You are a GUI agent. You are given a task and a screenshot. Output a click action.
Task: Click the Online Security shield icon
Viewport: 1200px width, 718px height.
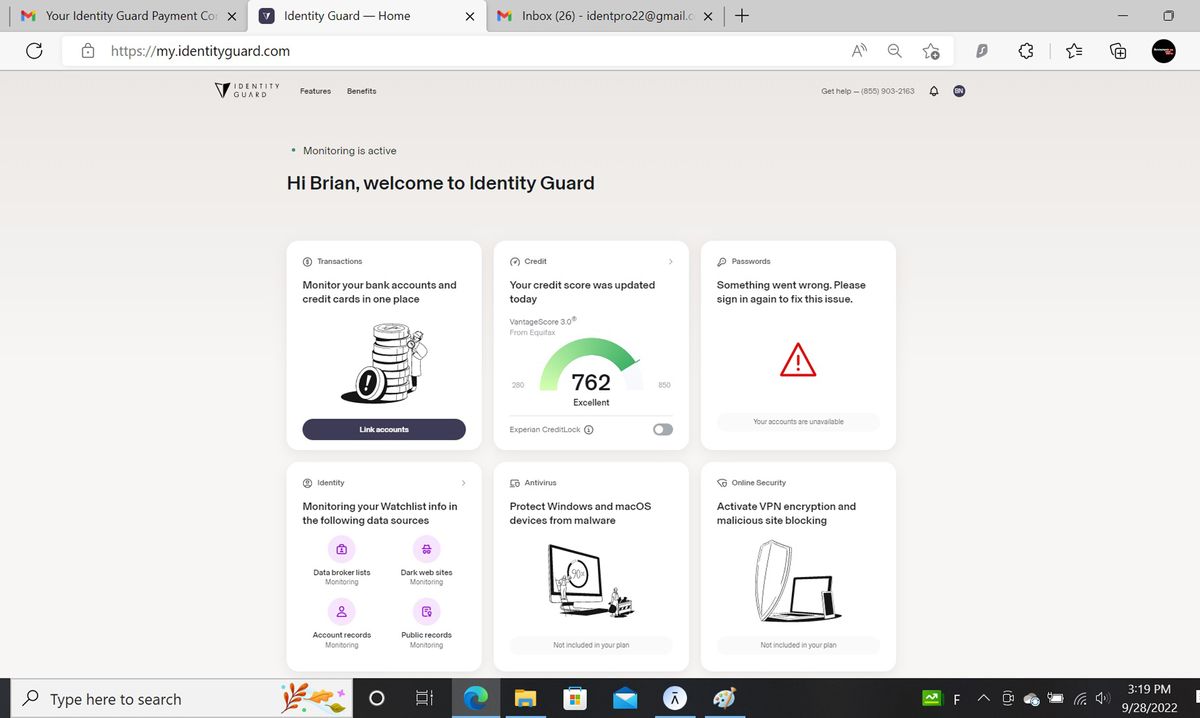(721, 482)
